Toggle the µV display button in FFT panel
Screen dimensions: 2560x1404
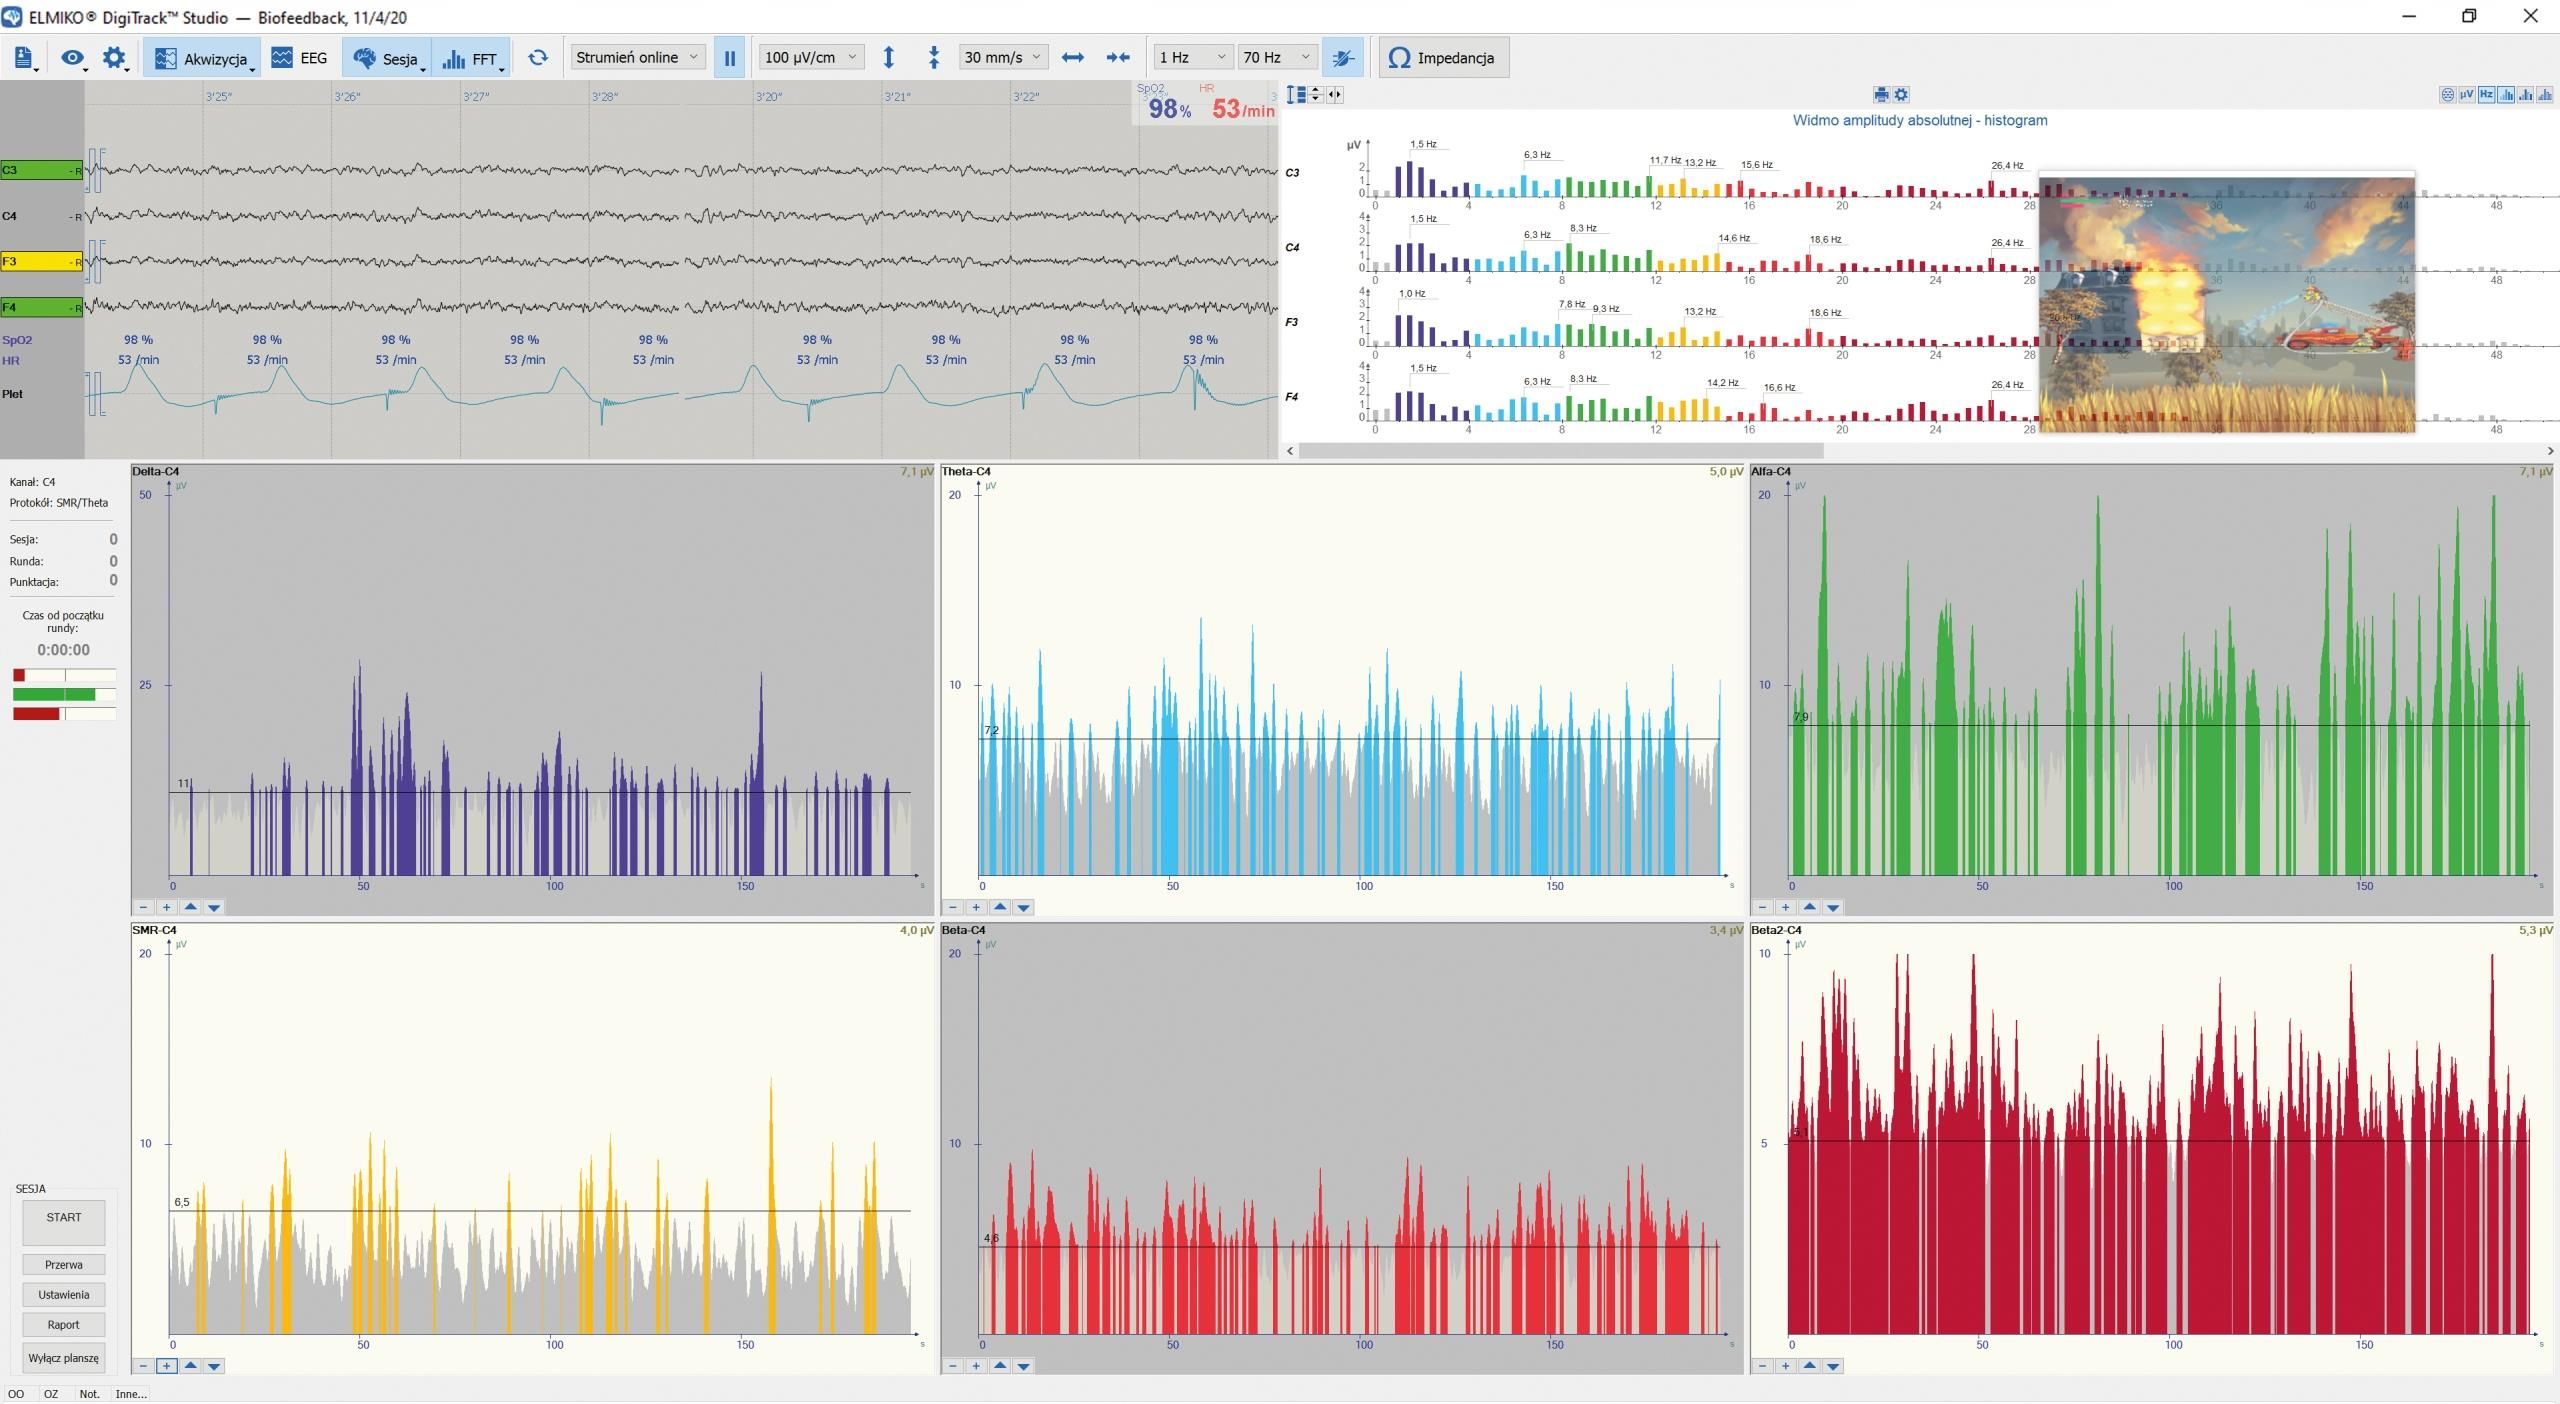point(2466,95)
